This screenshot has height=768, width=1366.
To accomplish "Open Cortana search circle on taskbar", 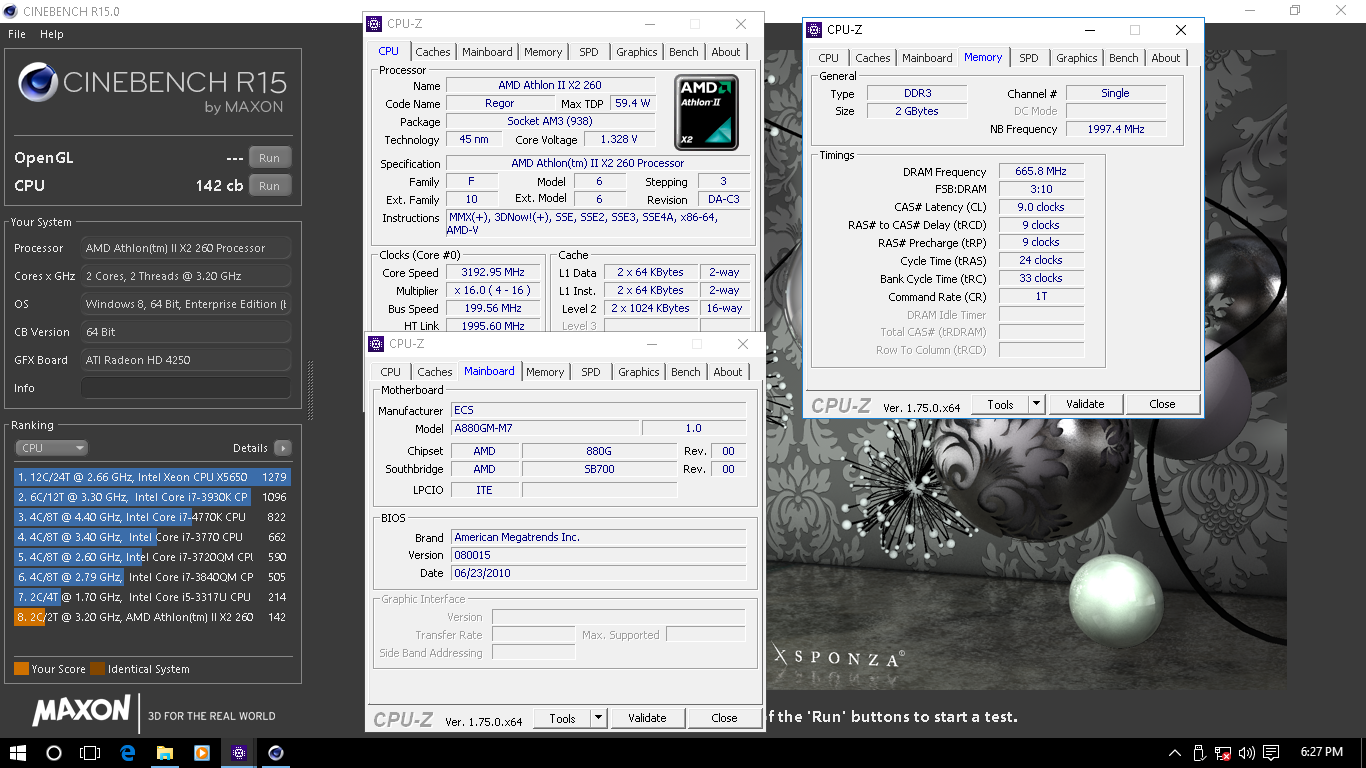I will point(54,753).
